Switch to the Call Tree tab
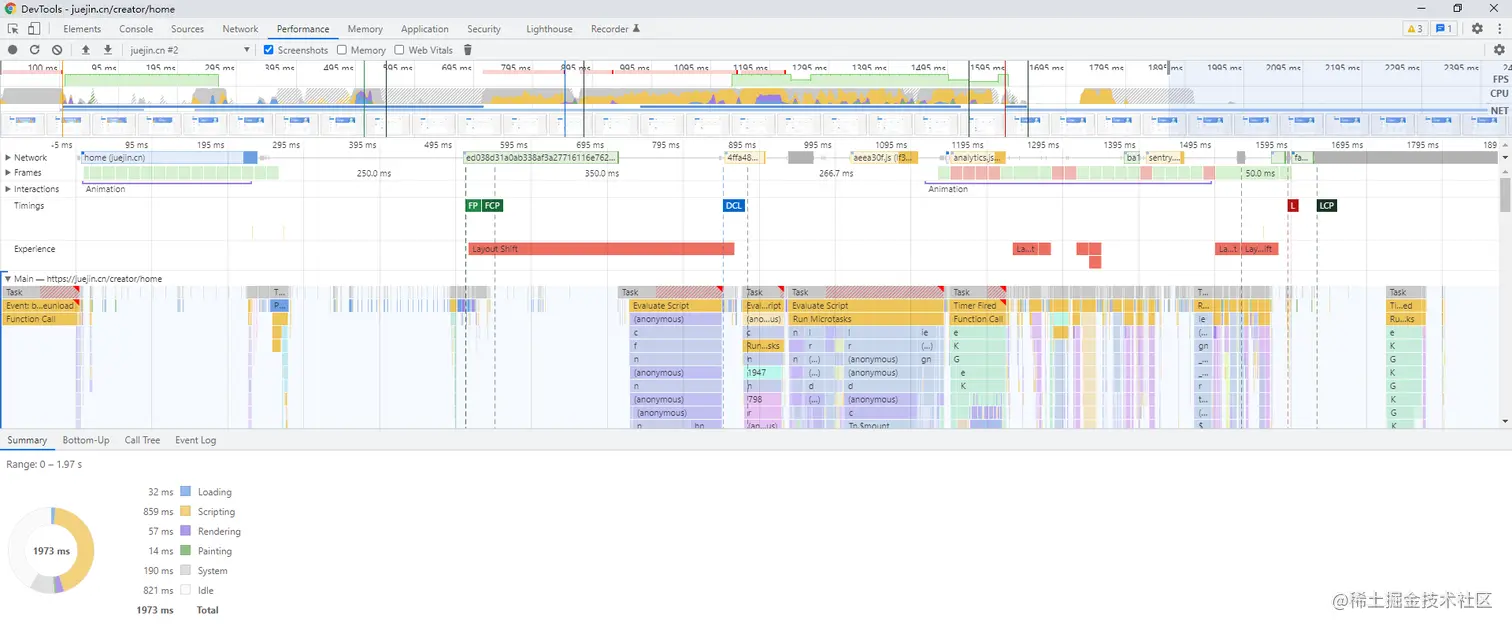The height and width of the screenshot is (630, 1512). point(142,440)
